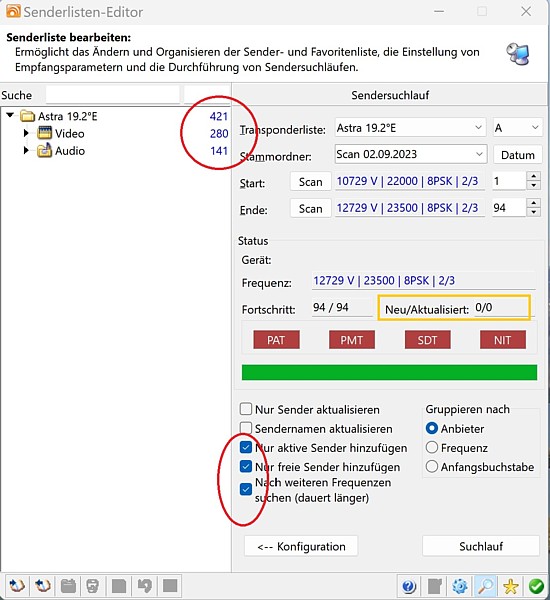The height and width of the screenshot is (600, 550).
Task: Open the Transponderliste Astra 19.2°E dropdown
Action: click(x=410, y=128)
